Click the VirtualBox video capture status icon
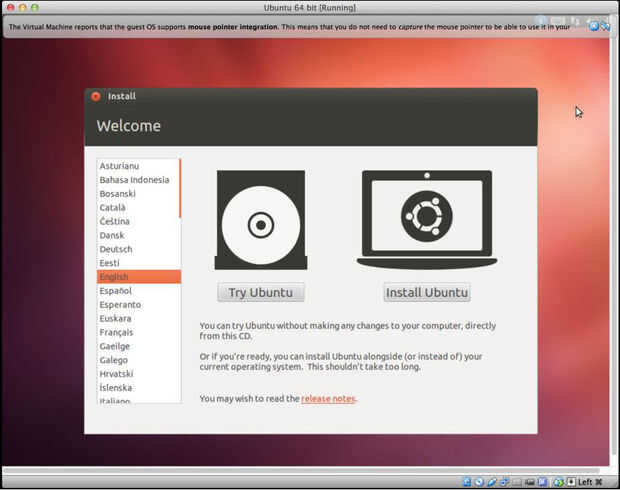 542,482
